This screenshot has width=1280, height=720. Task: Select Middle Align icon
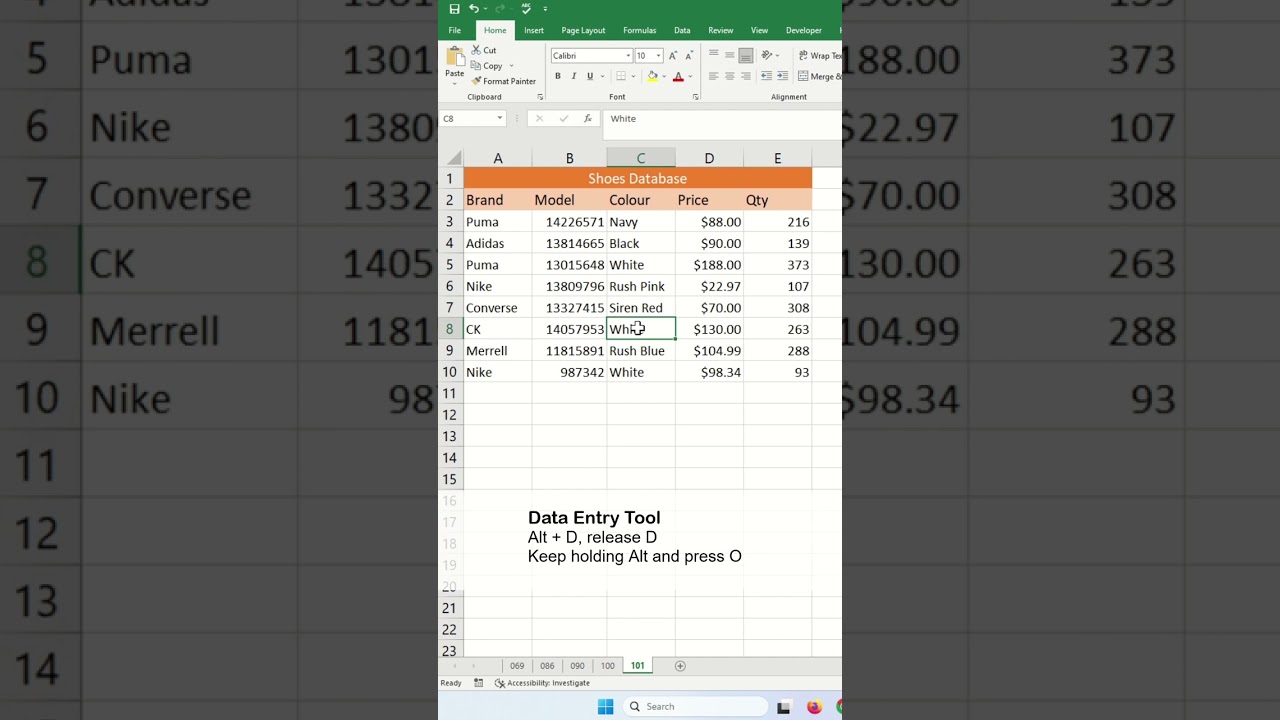click(729, 56)
